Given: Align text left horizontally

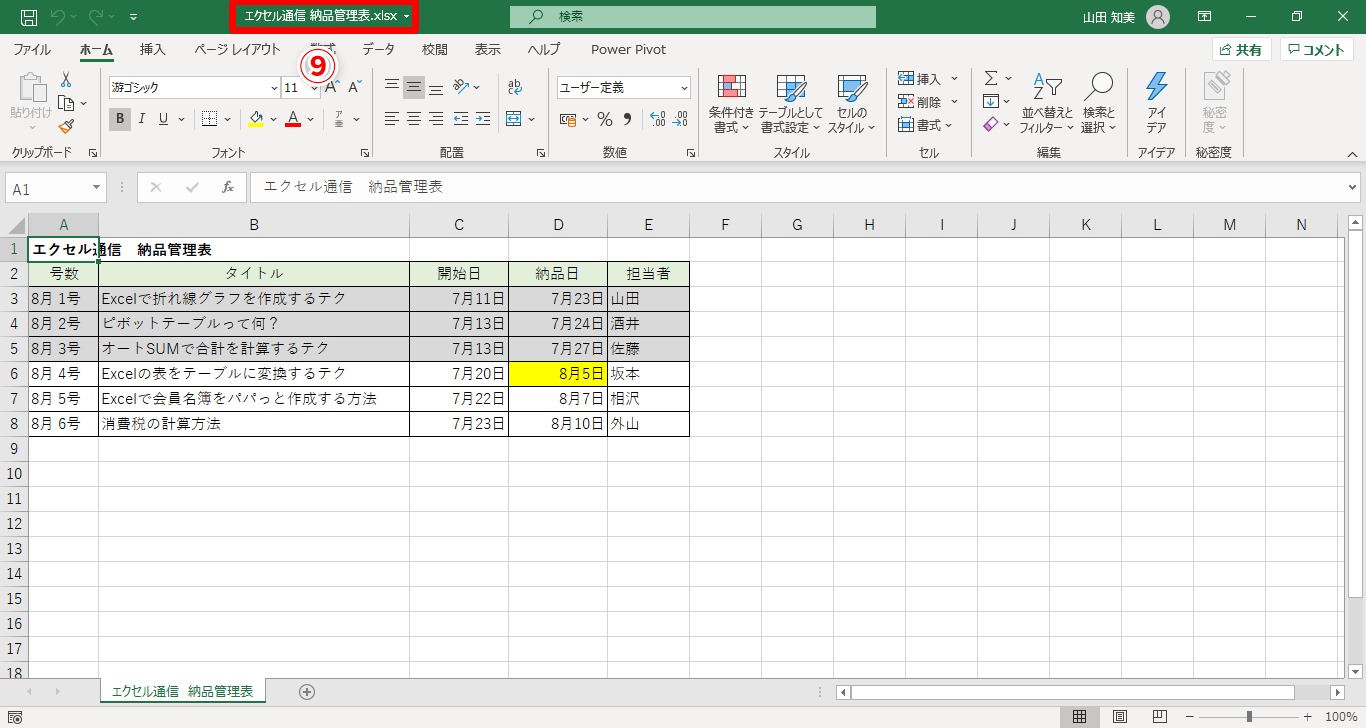Looking at the screenshot, I should 392,119.
